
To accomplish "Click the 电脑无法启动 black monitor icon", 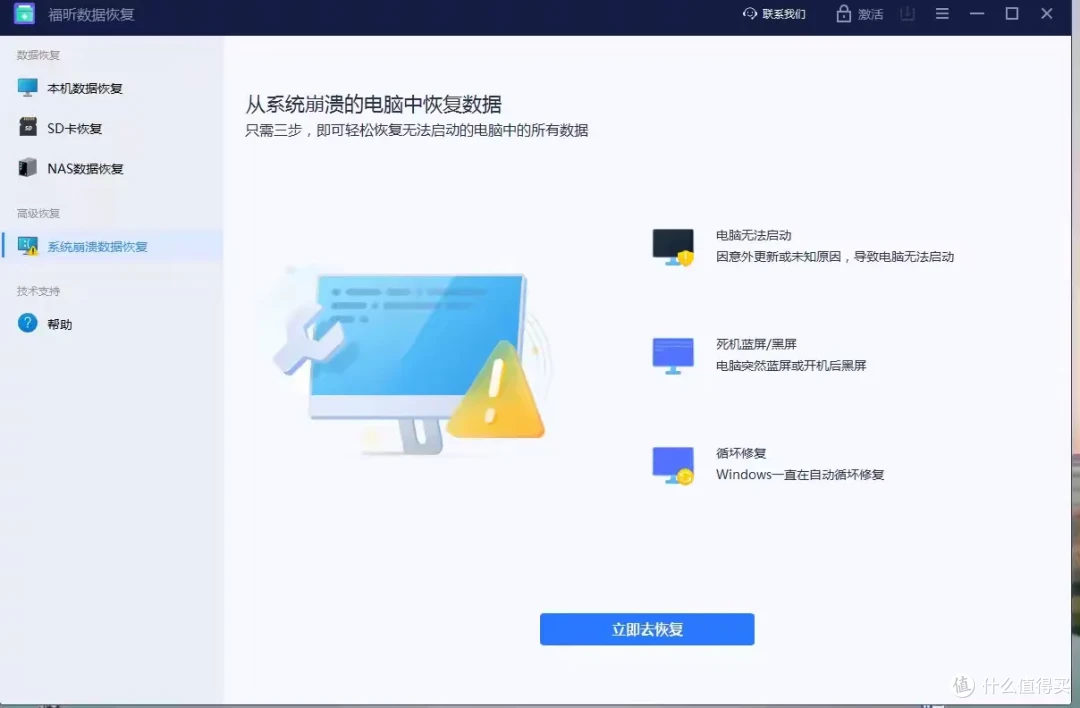I will [673, 247].
